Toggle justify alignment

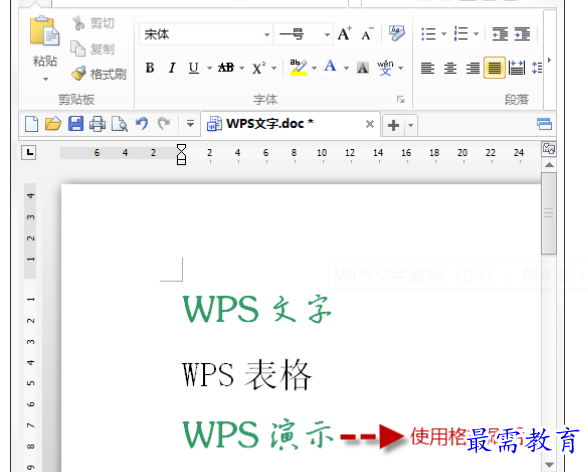pyautogui.click(x=494, y=68)
